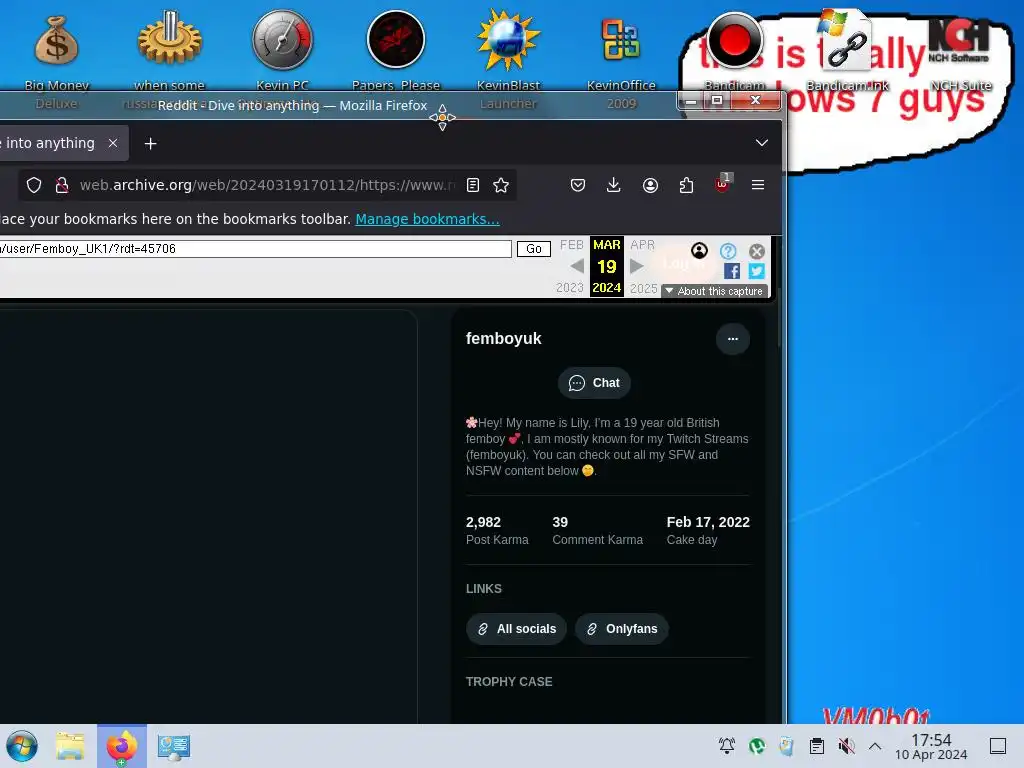1024x768 pixels.
Task: Click the TROPHY CASE heading
Action: pyautogui.click(x=509, y=682)
